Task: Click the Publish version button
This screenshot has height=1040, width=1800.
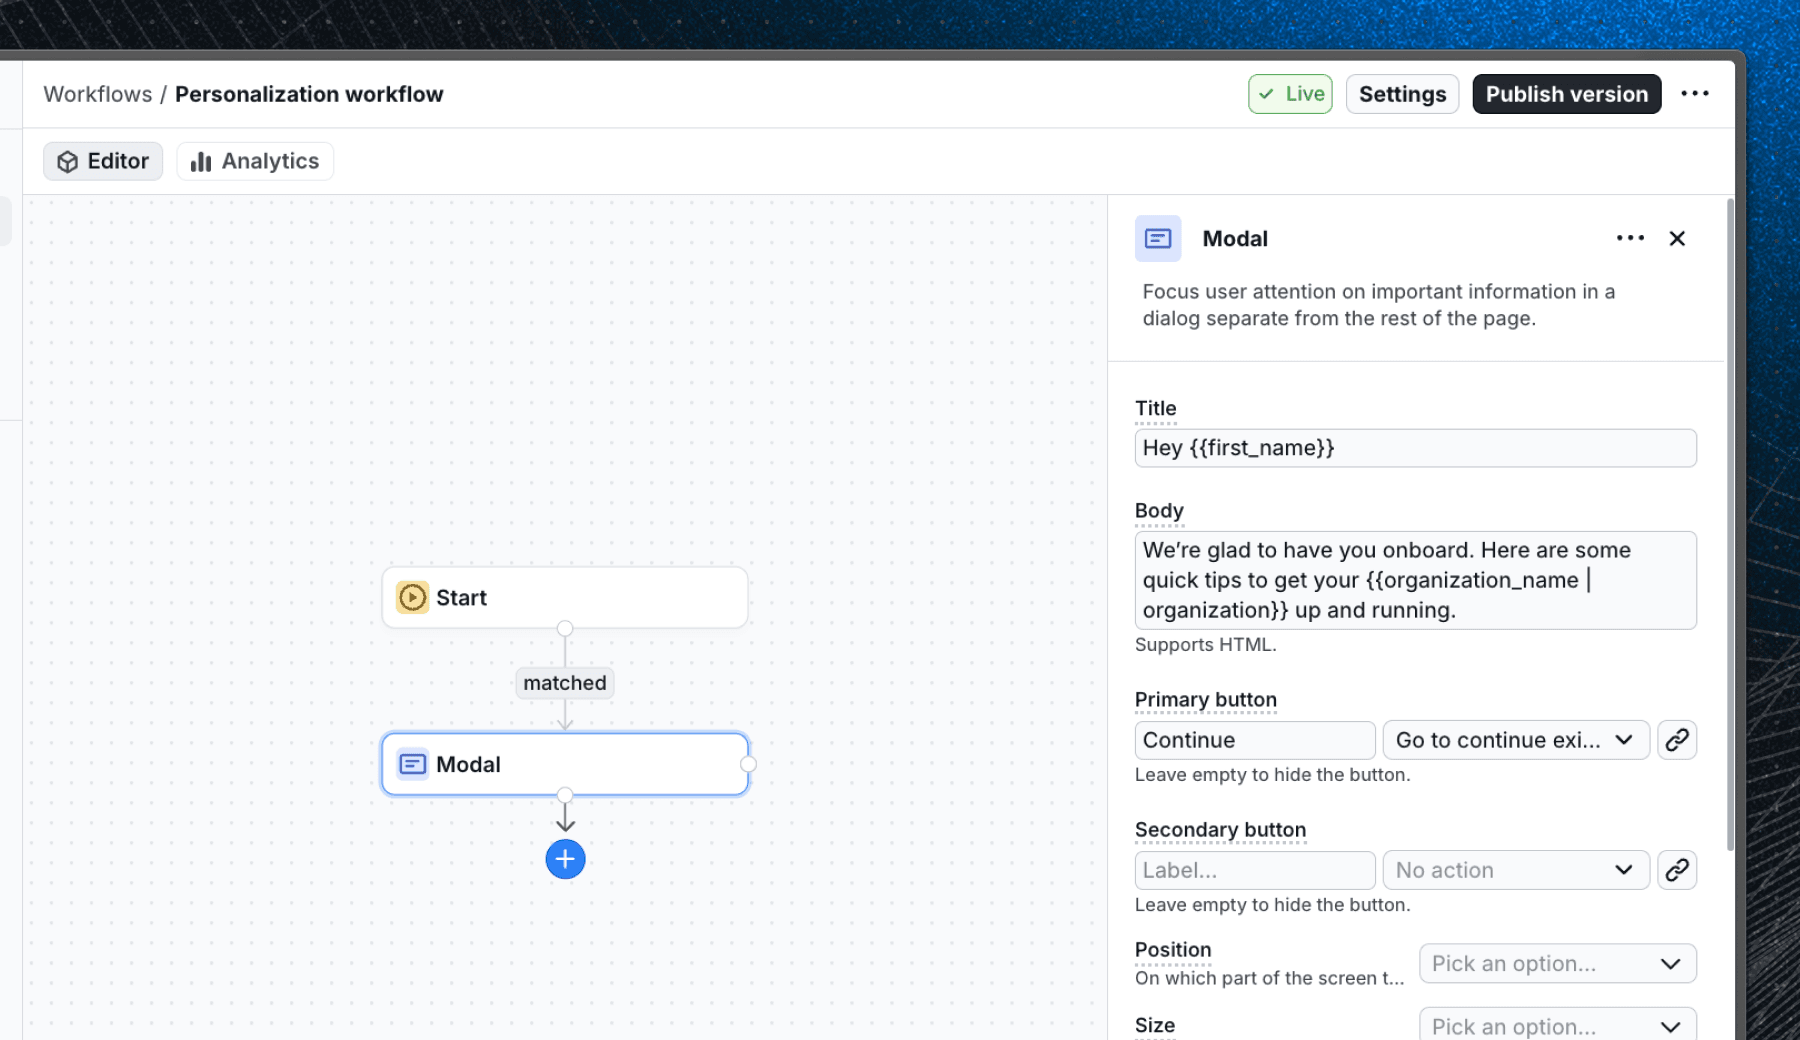Action: click(1566, 93)
